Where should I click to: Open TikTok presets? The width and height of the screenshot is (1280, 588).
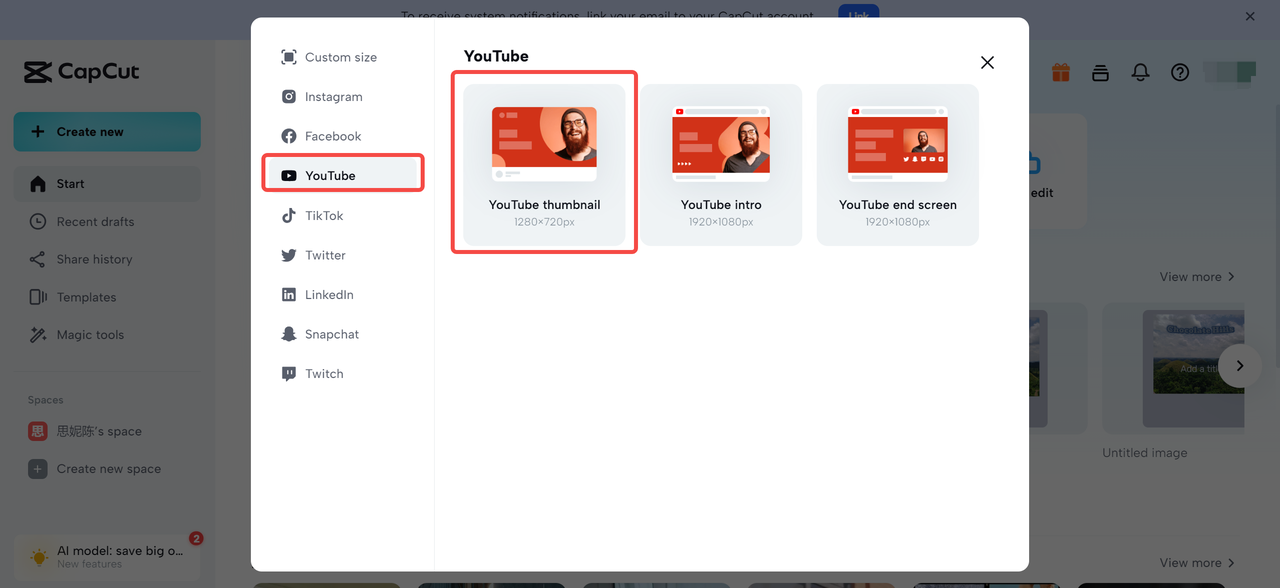(342, 215)
